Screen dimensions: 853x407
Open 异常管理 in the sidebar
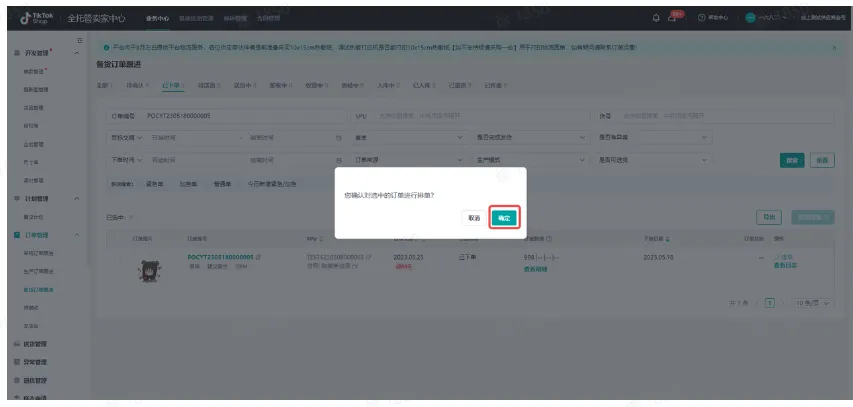click(36, 362)
